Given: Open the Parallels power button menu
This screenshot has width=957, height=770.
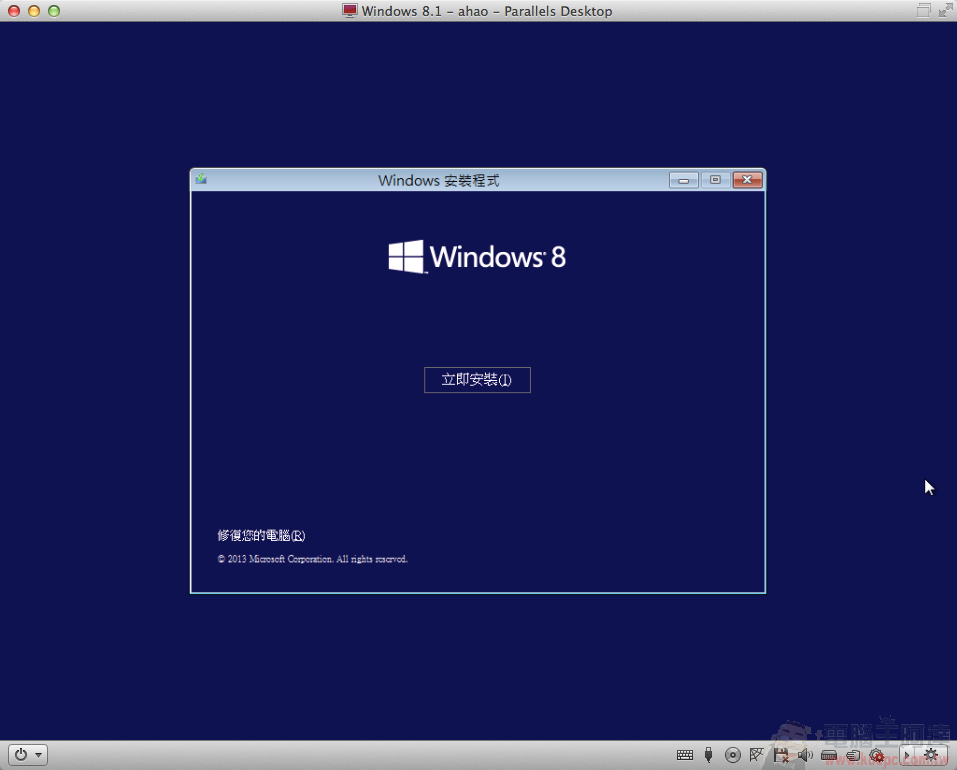Looking at the screenshot, I should [x=27, y=755].
